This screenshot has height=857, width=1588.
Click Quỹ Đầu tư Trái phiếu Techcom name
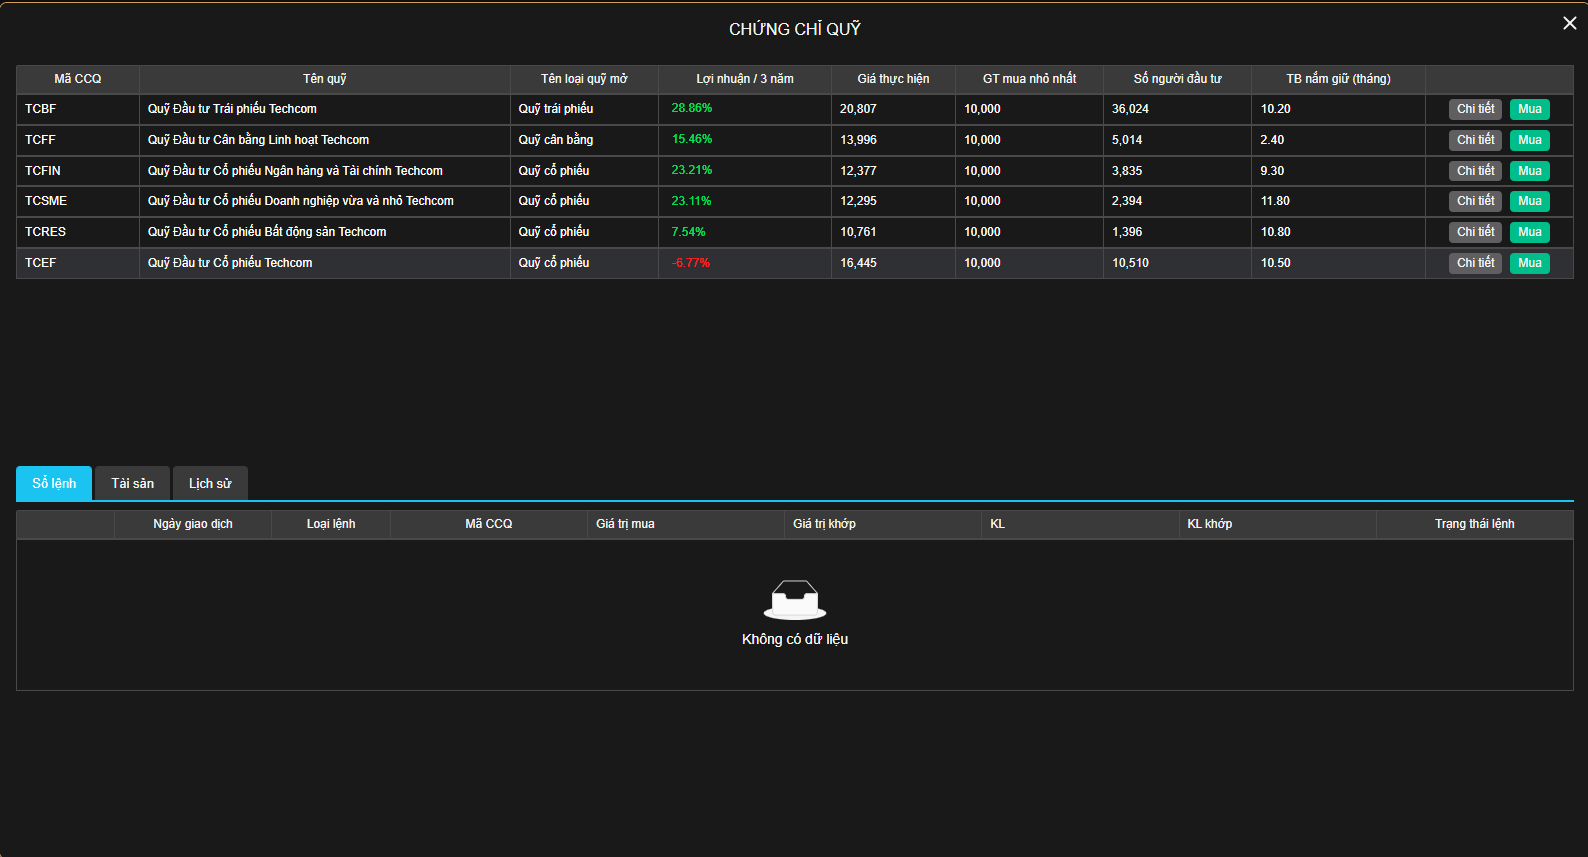[232, 109]
